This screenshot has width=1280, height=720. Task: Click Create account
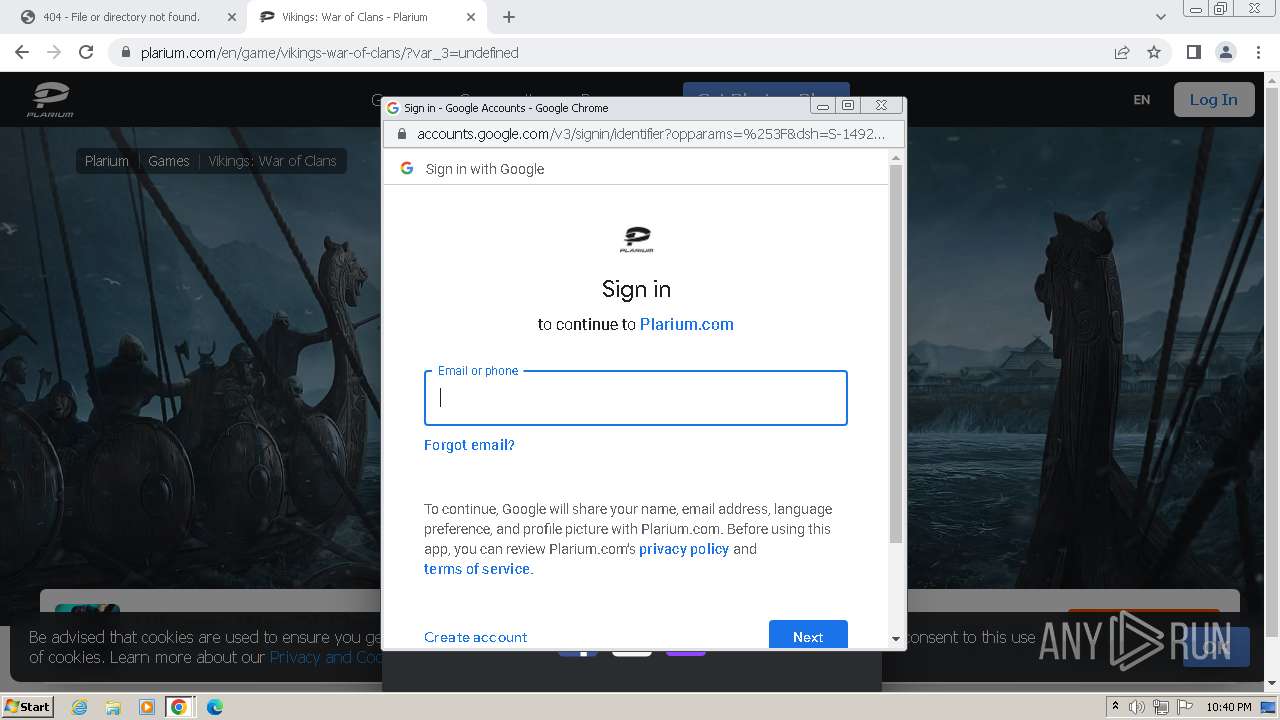tap(475, 637)
